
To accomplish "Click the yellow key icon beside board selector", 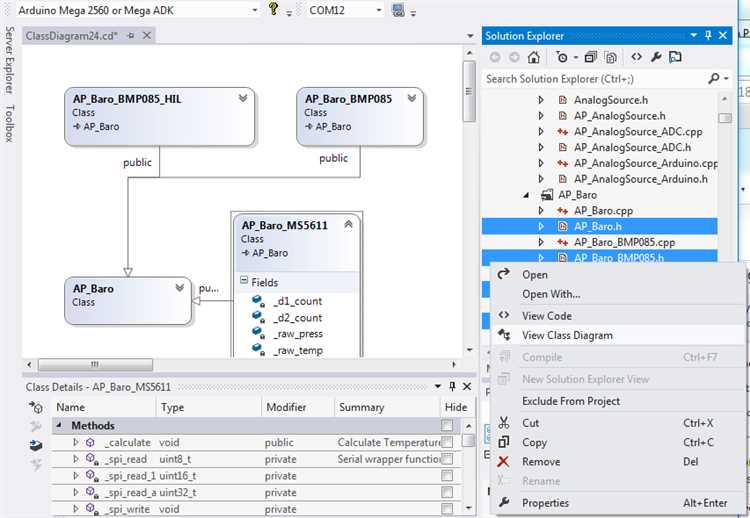I will pyautogui.click(x=273, y=9).
